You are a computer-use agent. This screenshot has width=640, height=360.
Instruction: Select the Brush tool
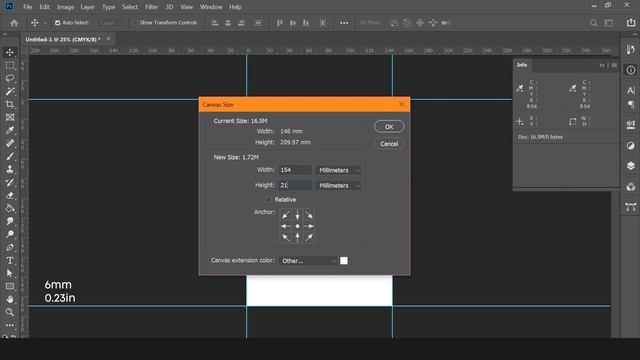[10, 156]
